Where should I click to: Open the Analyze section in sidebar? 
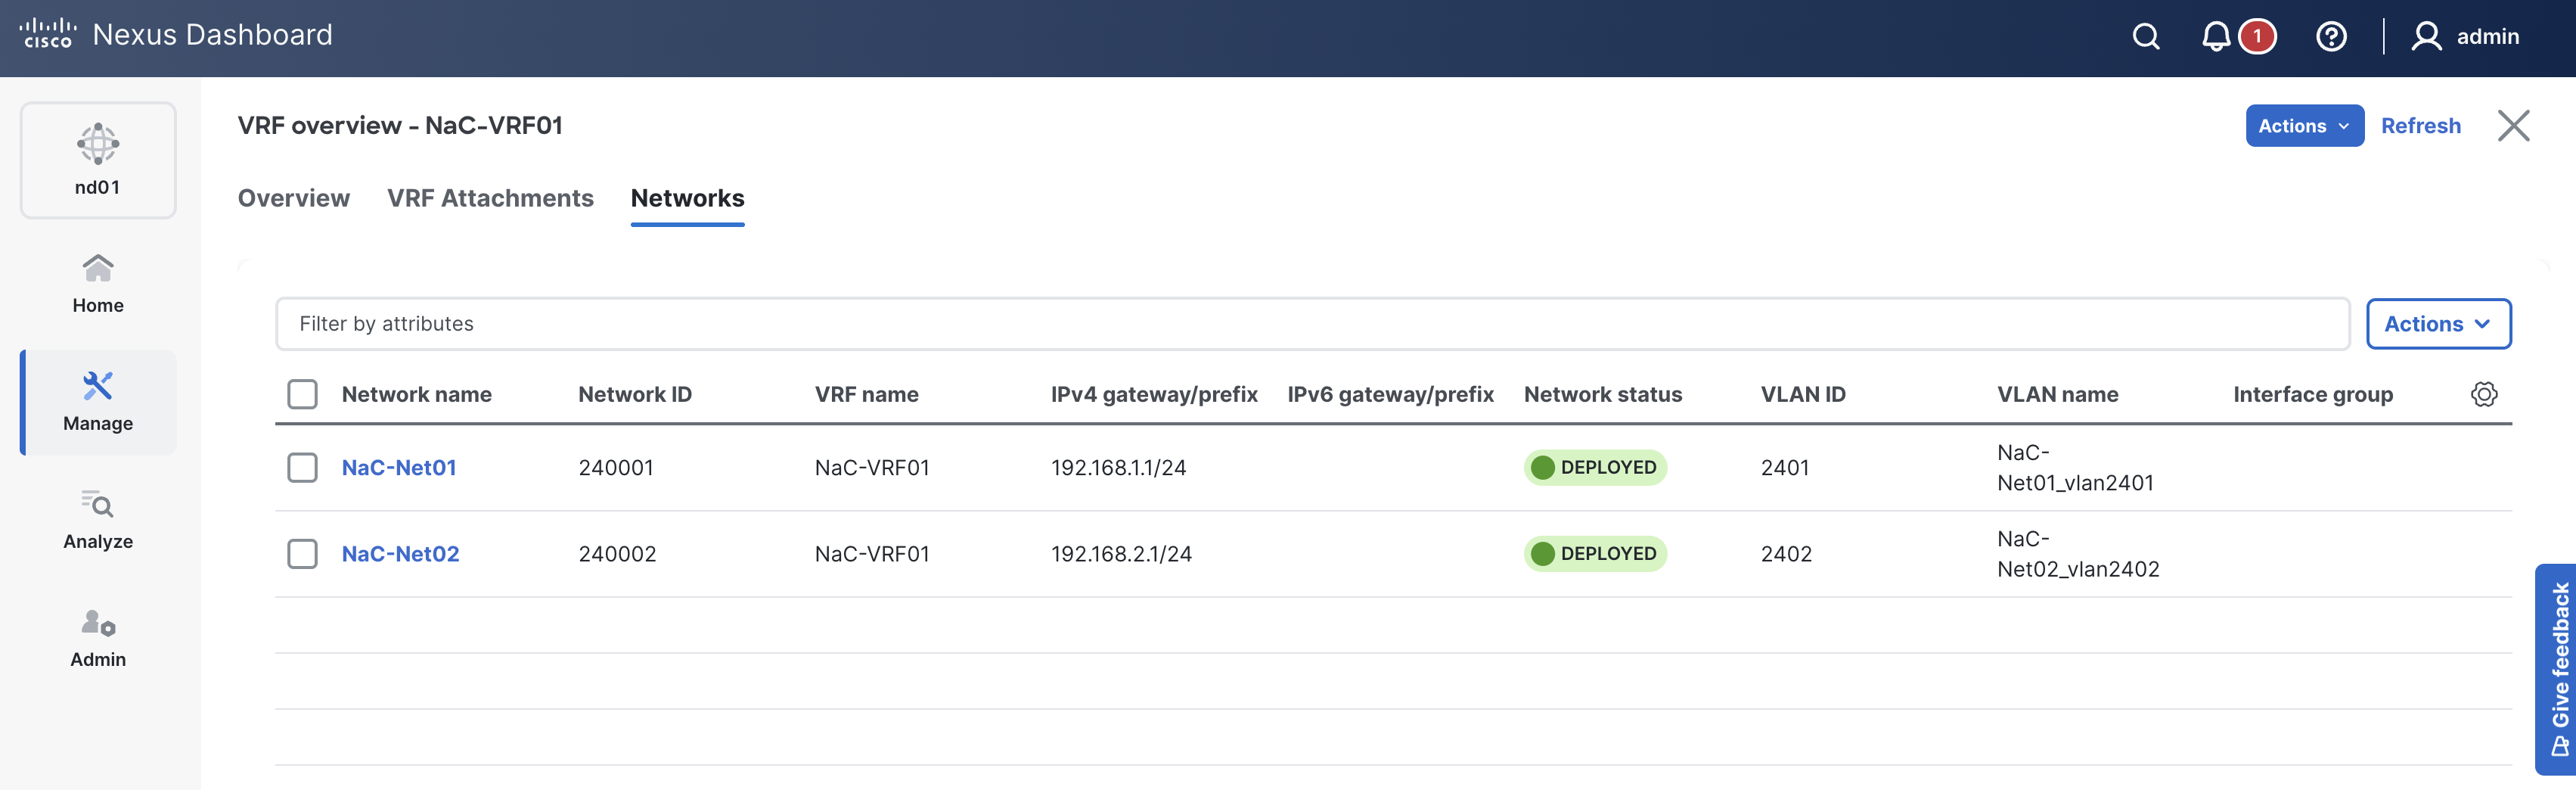pyautogui.click(x=98, y=520)
